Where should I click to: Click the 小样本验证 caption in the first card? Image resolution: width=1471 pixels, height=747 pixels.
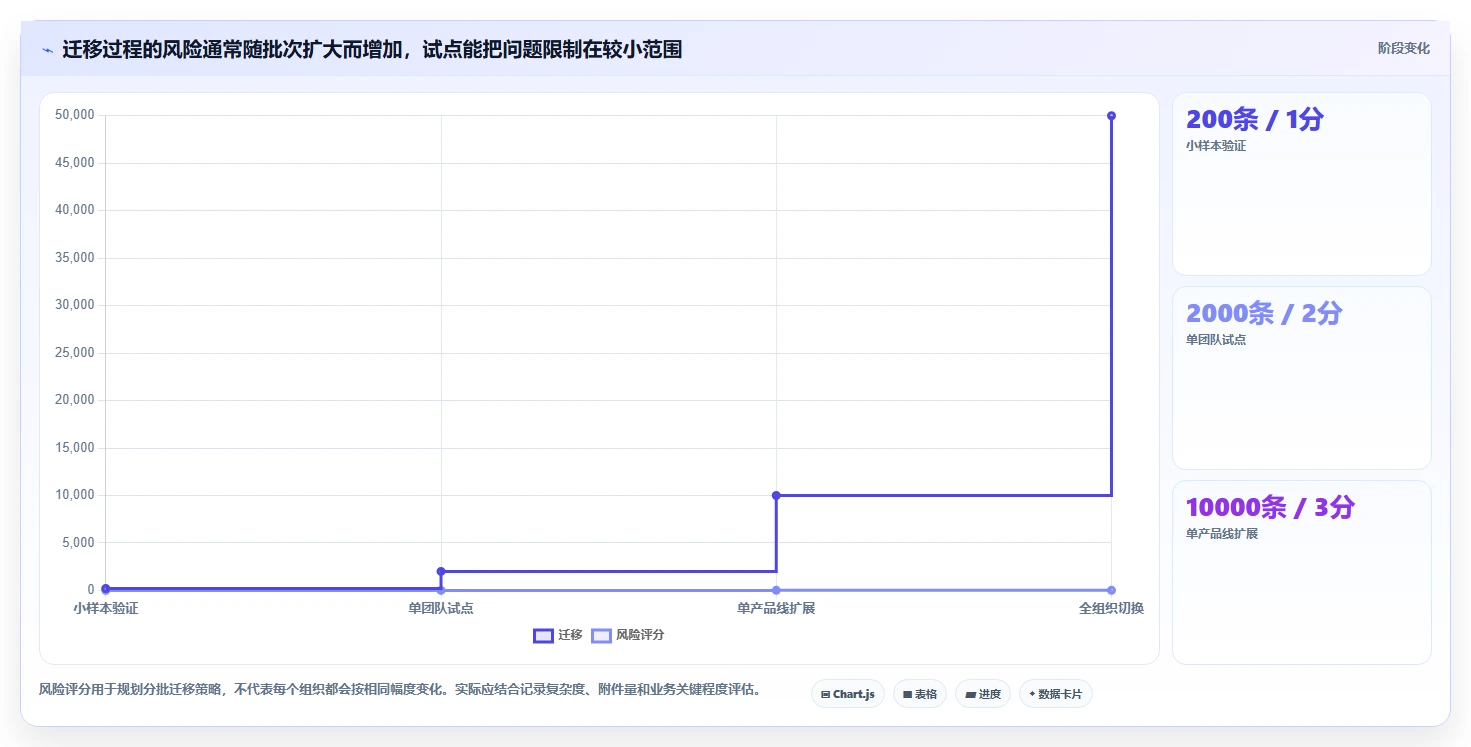click(x=1216, y=146)
